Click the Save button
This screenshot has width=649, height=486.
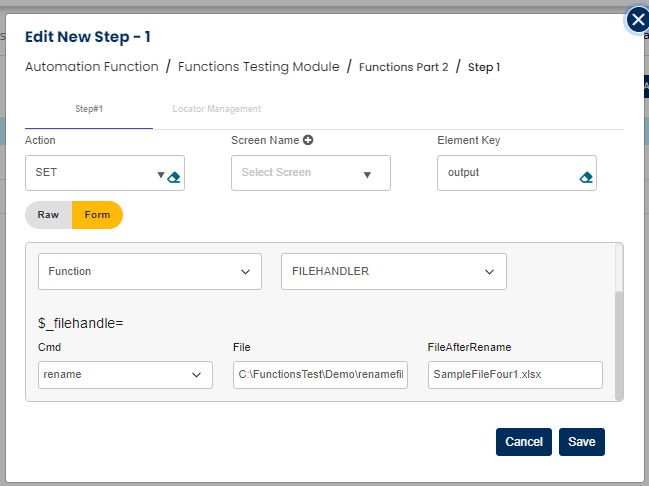coord(581,442)
